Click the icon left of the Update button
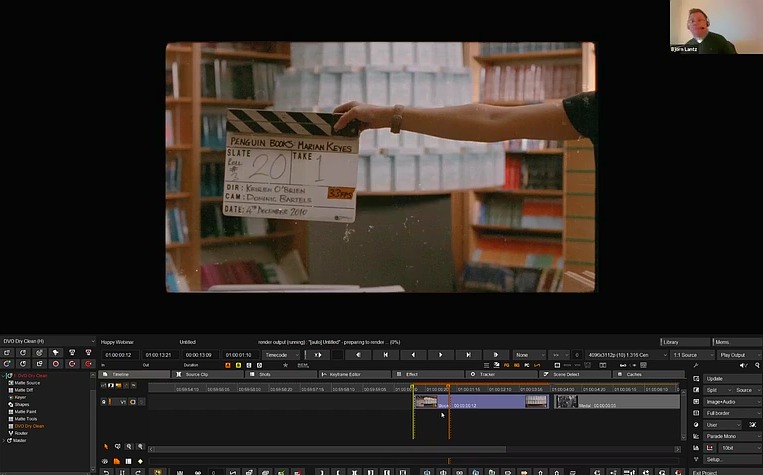This screenshot has height=475, width=763. (x=696, y=379)
